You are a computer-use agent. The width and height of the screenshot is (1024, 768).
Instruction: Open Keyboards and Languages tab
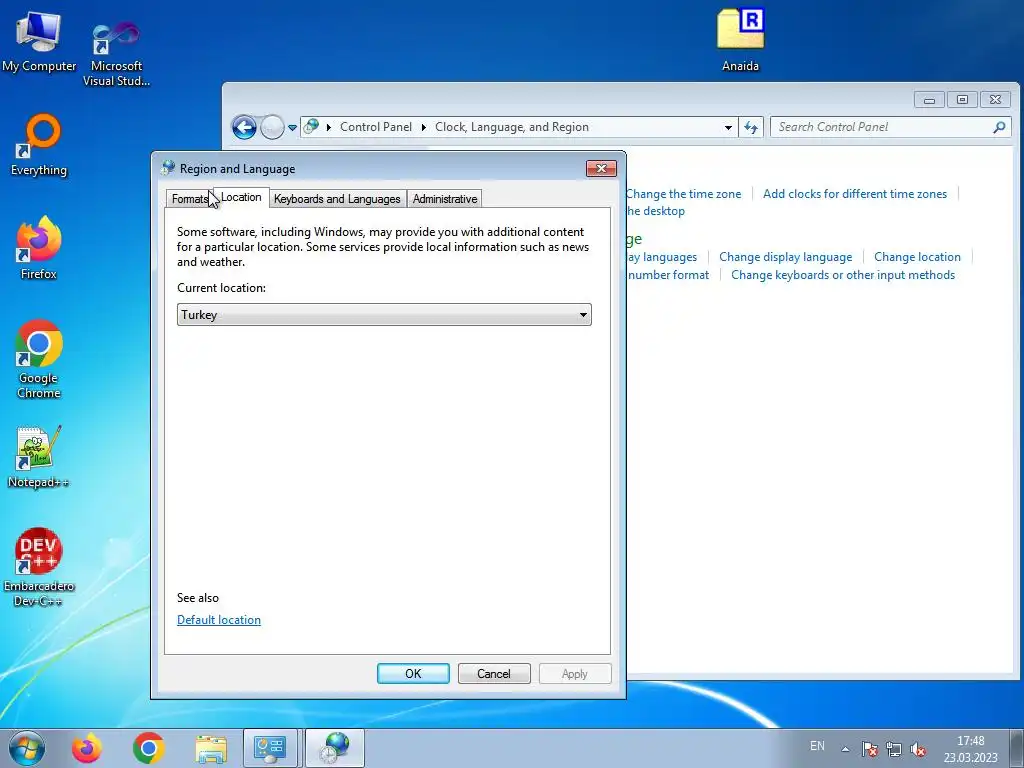coord(337,199)
